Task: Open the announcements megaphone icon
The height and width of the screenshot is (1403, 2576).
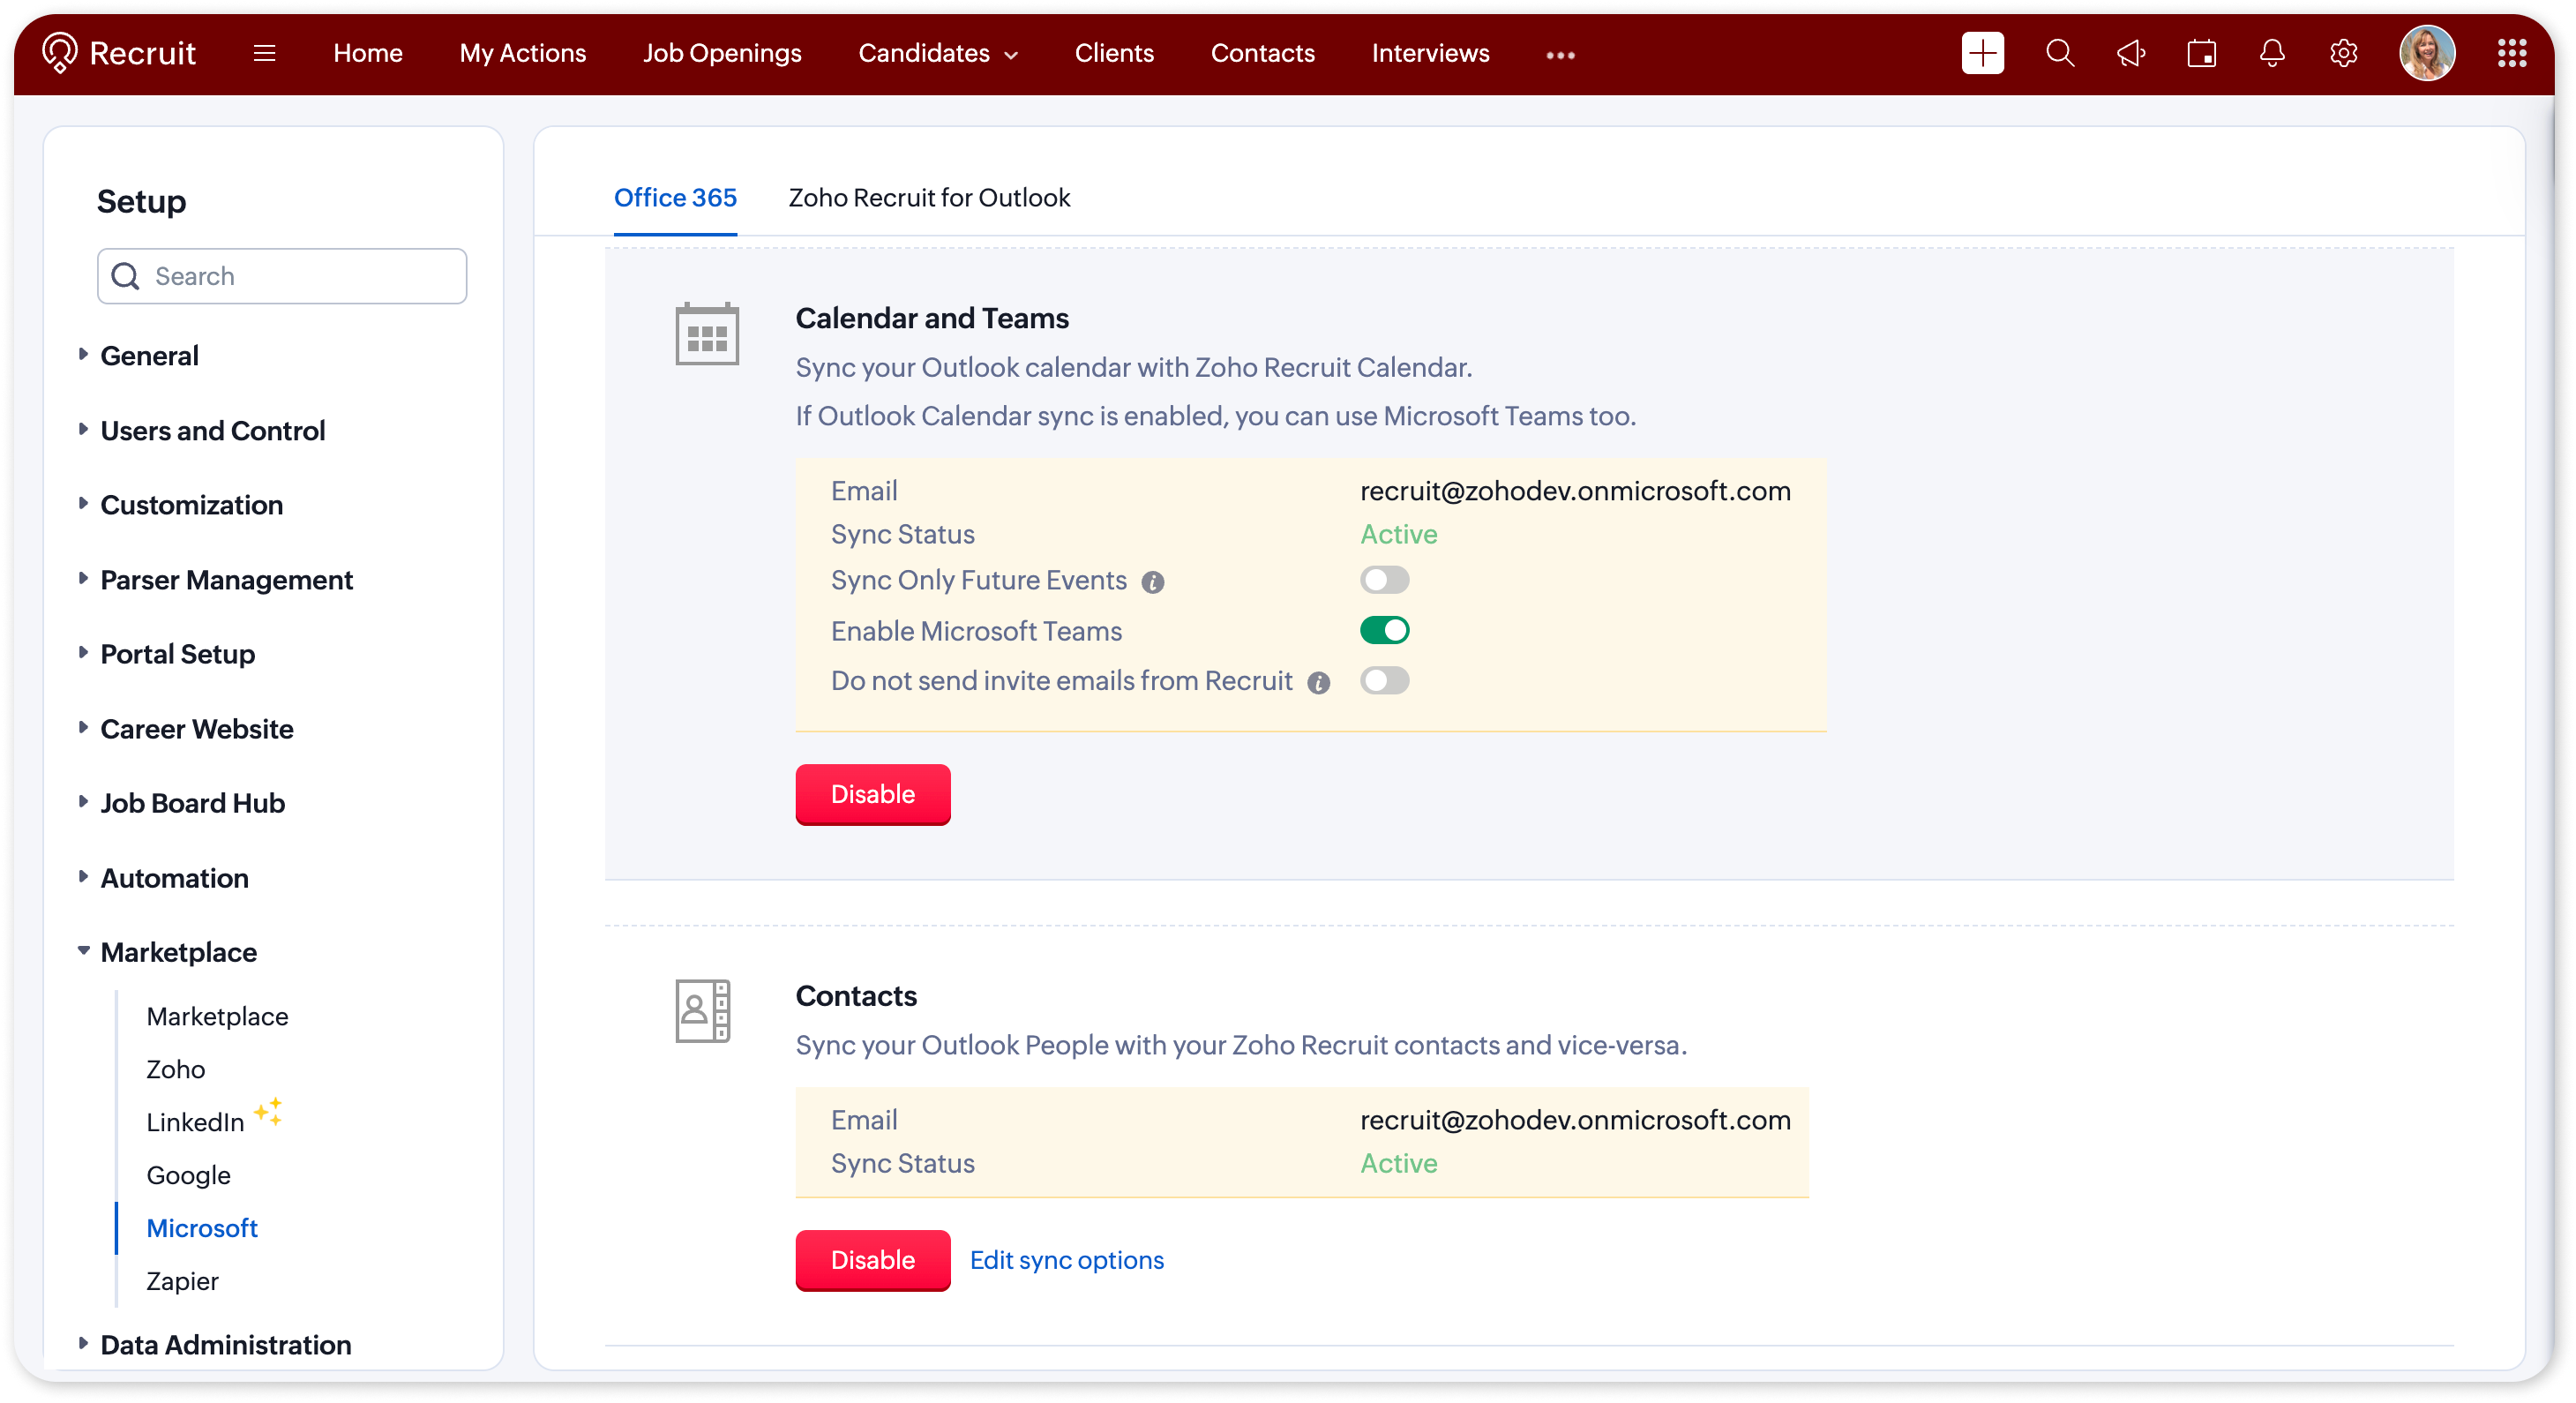Action: 2131,53
